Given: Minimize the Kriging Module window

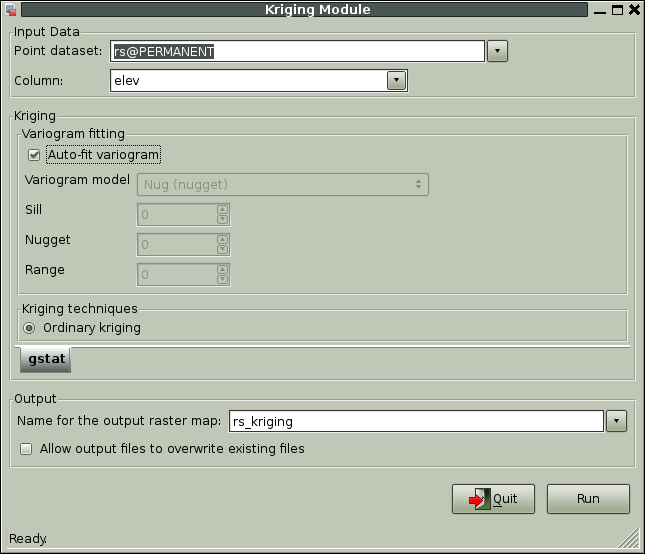Looking at the screenshot, I should tap(599, 10).
